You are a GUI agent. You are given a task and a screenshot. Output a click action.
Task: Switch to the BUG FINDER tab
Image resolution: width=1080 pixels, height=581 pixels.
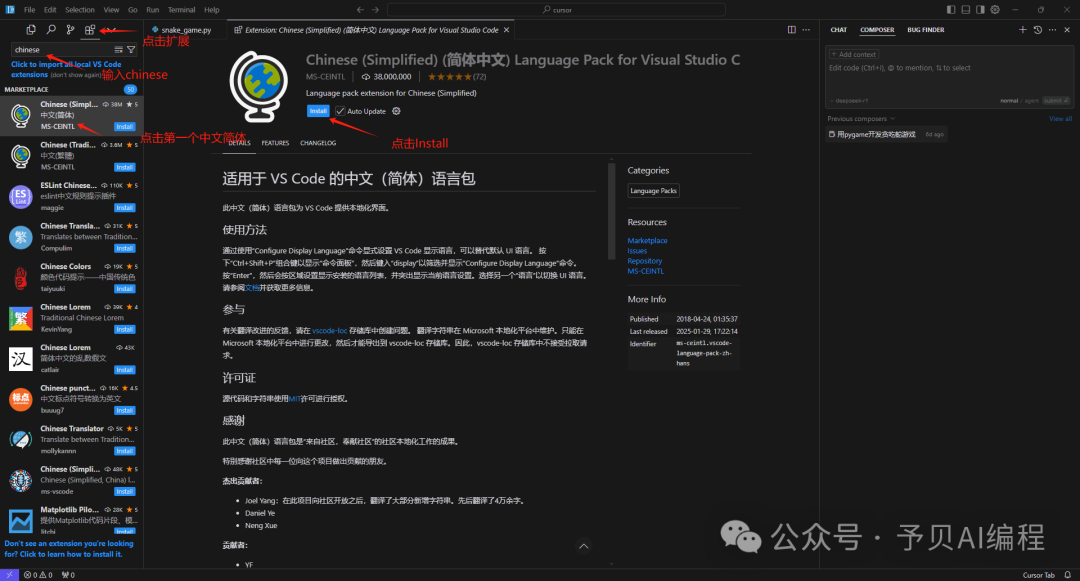[925, 30]
